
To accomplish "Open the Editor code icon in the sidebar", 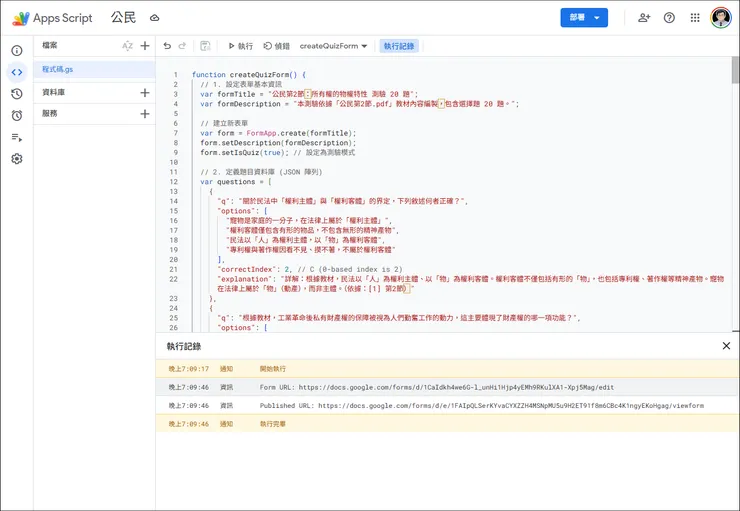I will tap(17, 72).
